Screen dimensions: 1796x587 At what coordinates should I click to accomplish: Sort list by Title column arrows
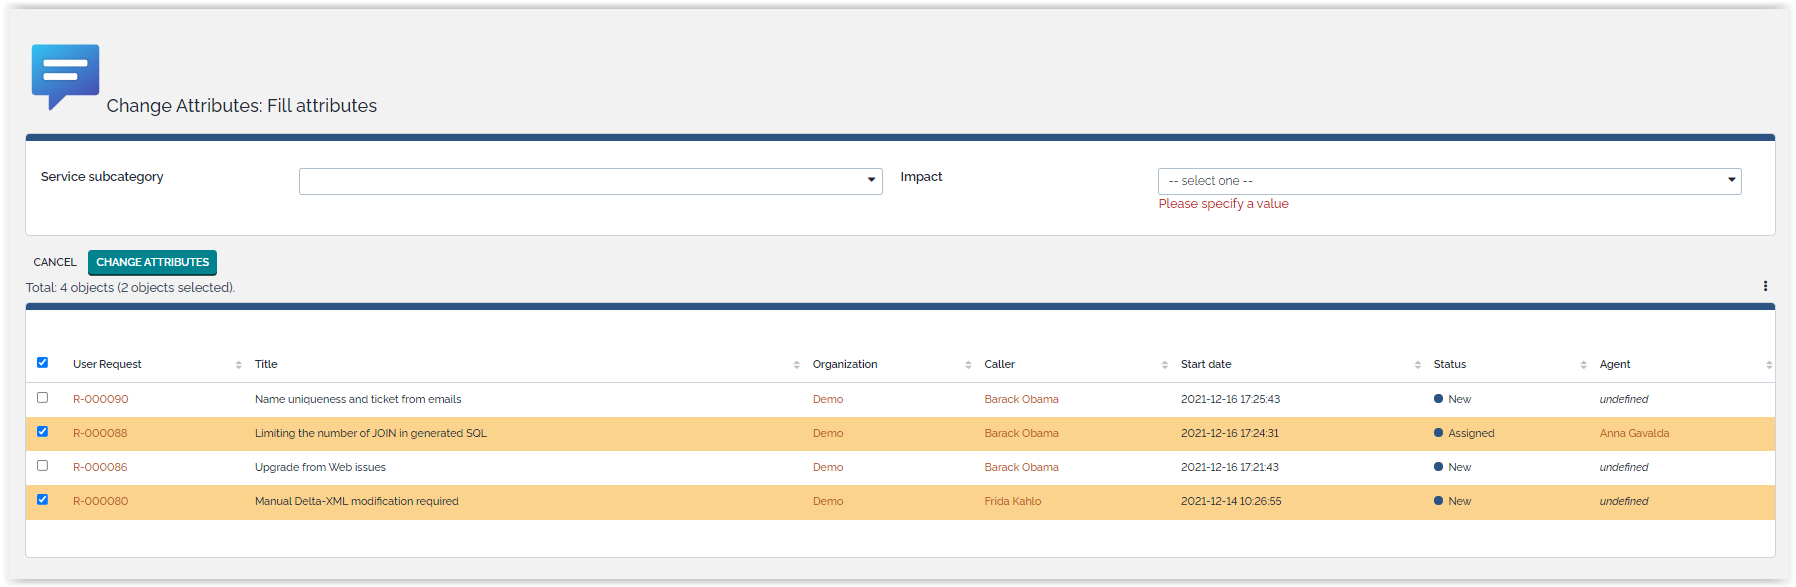click(x=796, y=365)
